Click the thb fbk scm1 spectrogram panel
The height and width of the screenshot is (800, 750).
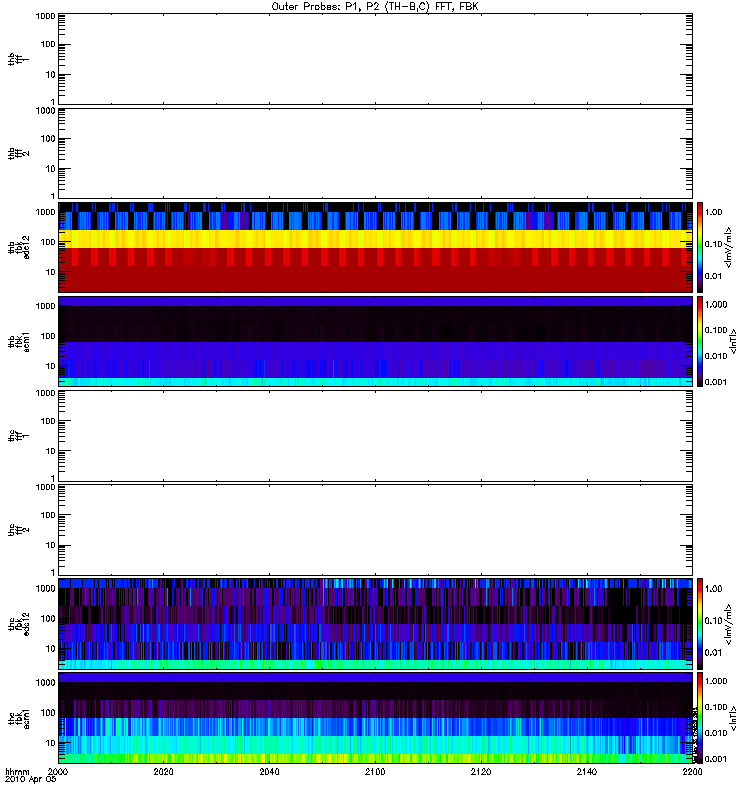pos(376,341)
